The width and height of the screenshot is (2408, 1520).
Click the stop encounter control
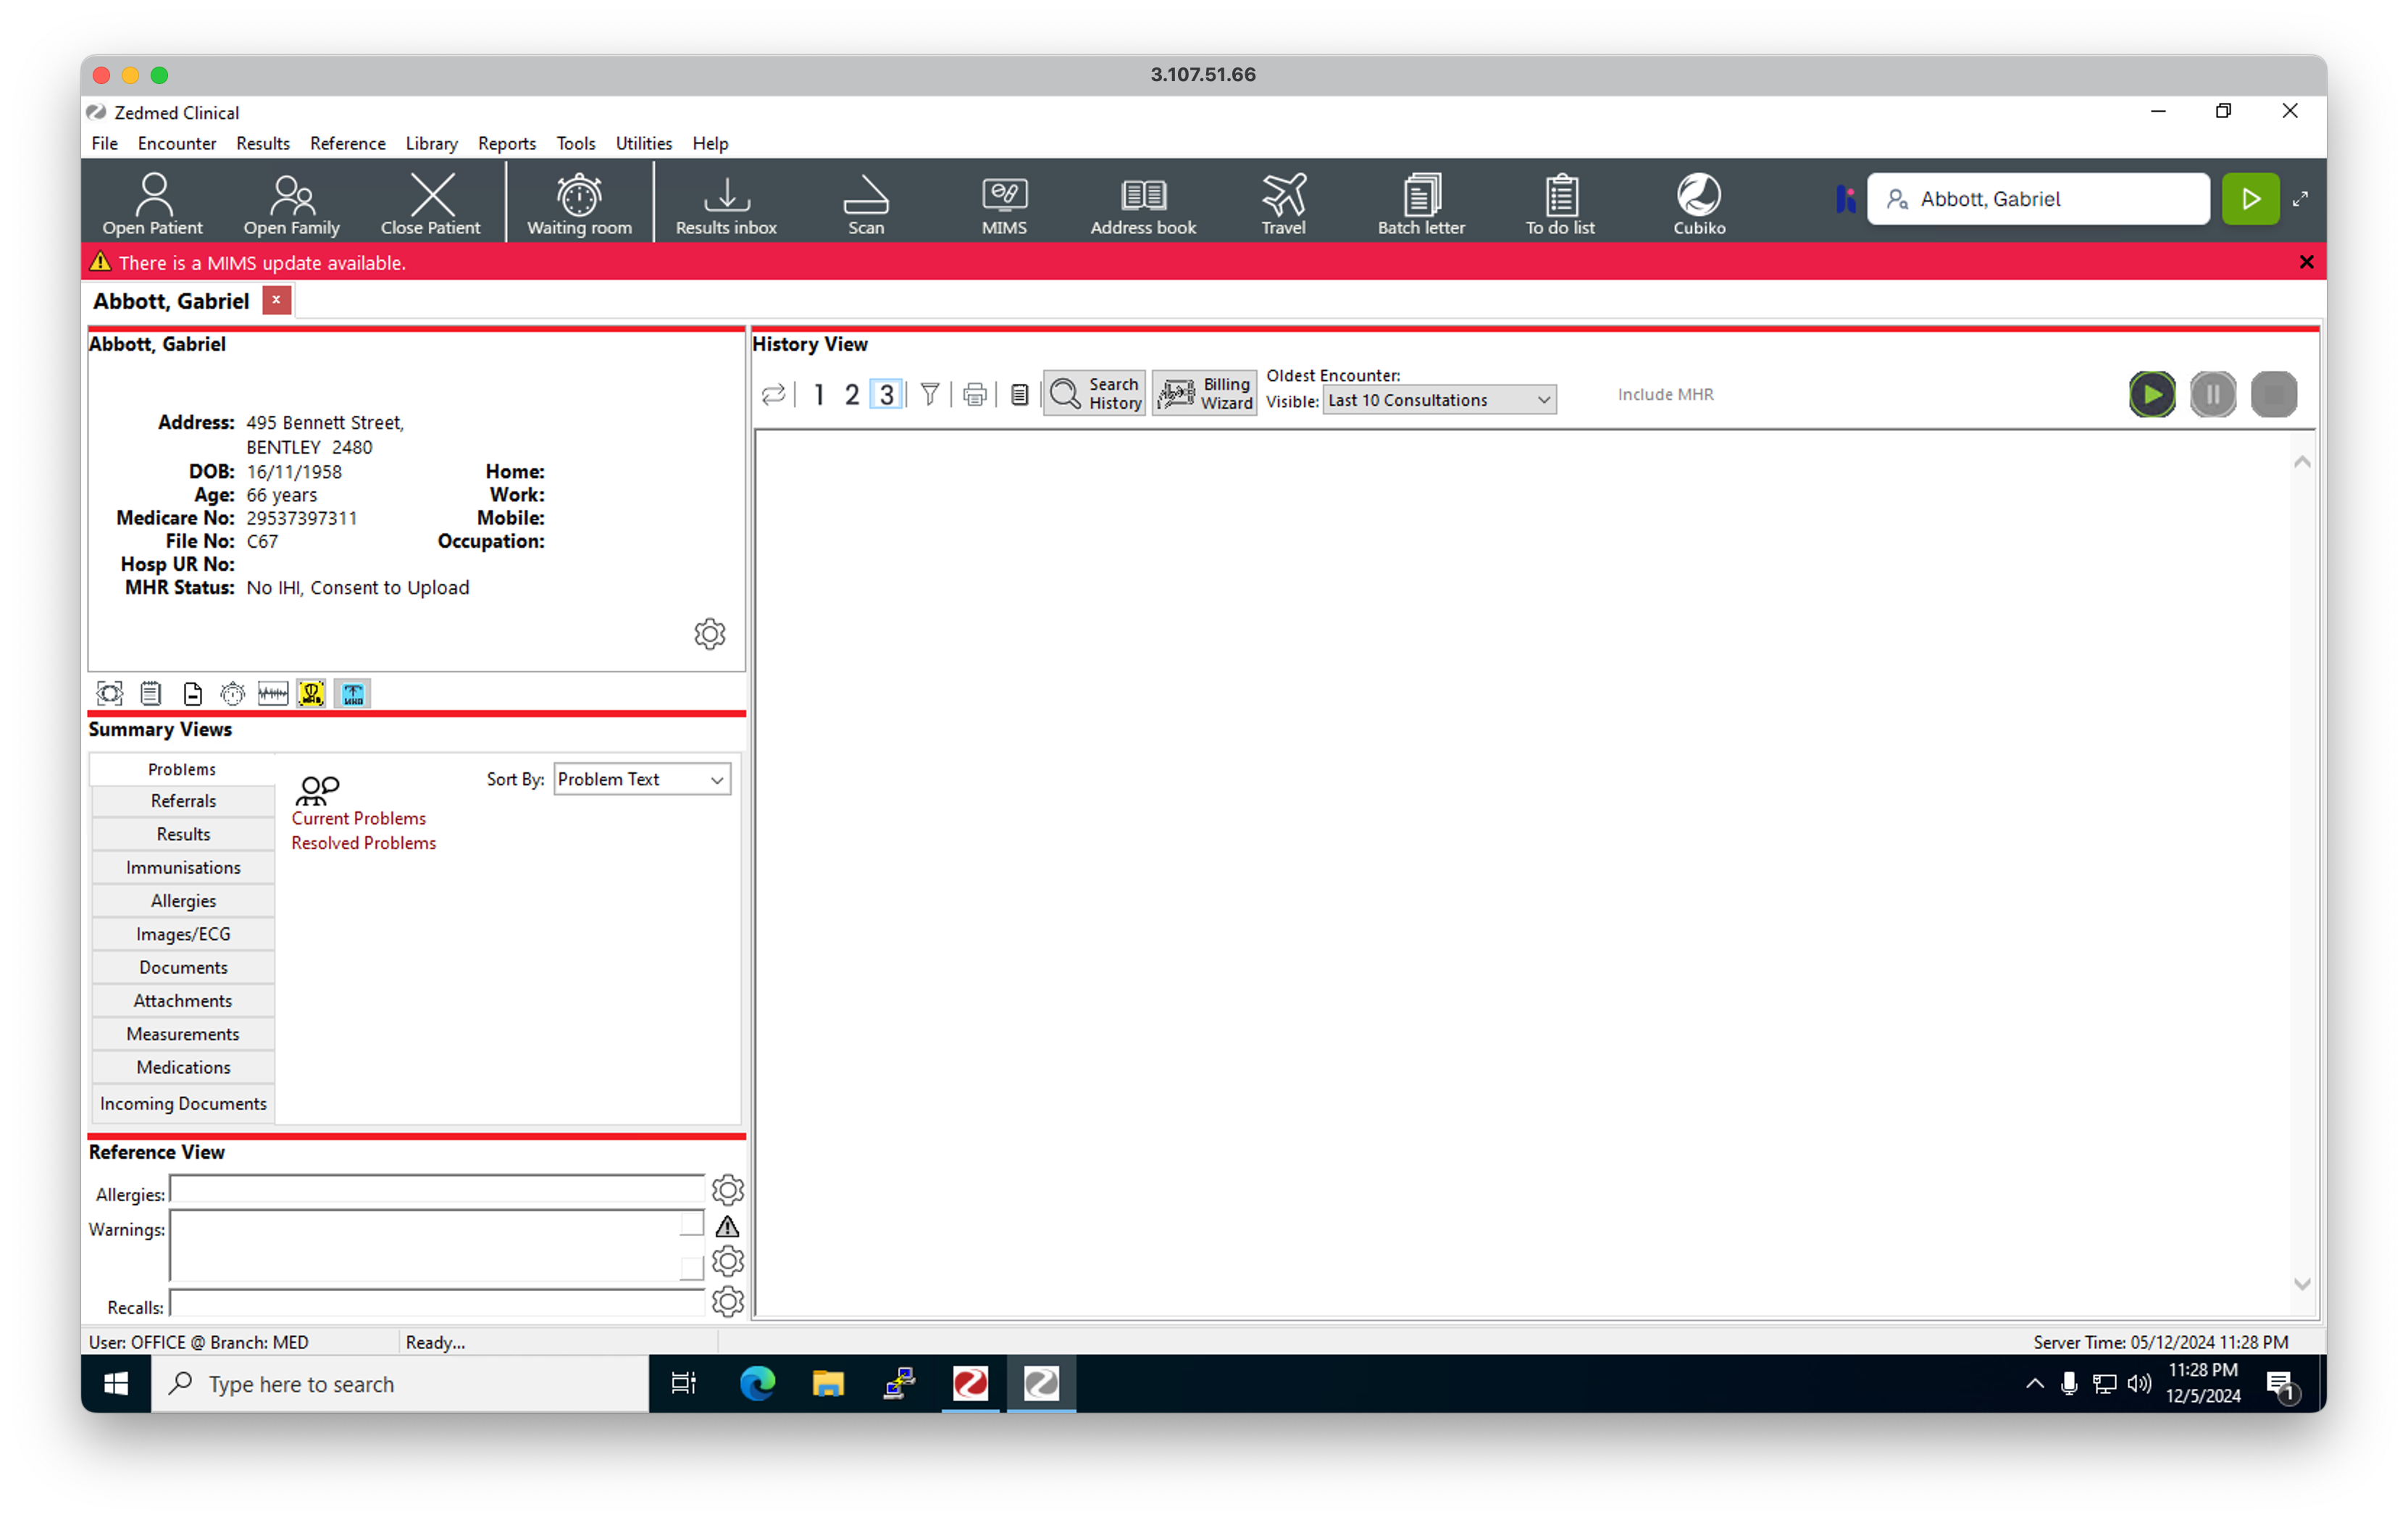(2274, 395)
